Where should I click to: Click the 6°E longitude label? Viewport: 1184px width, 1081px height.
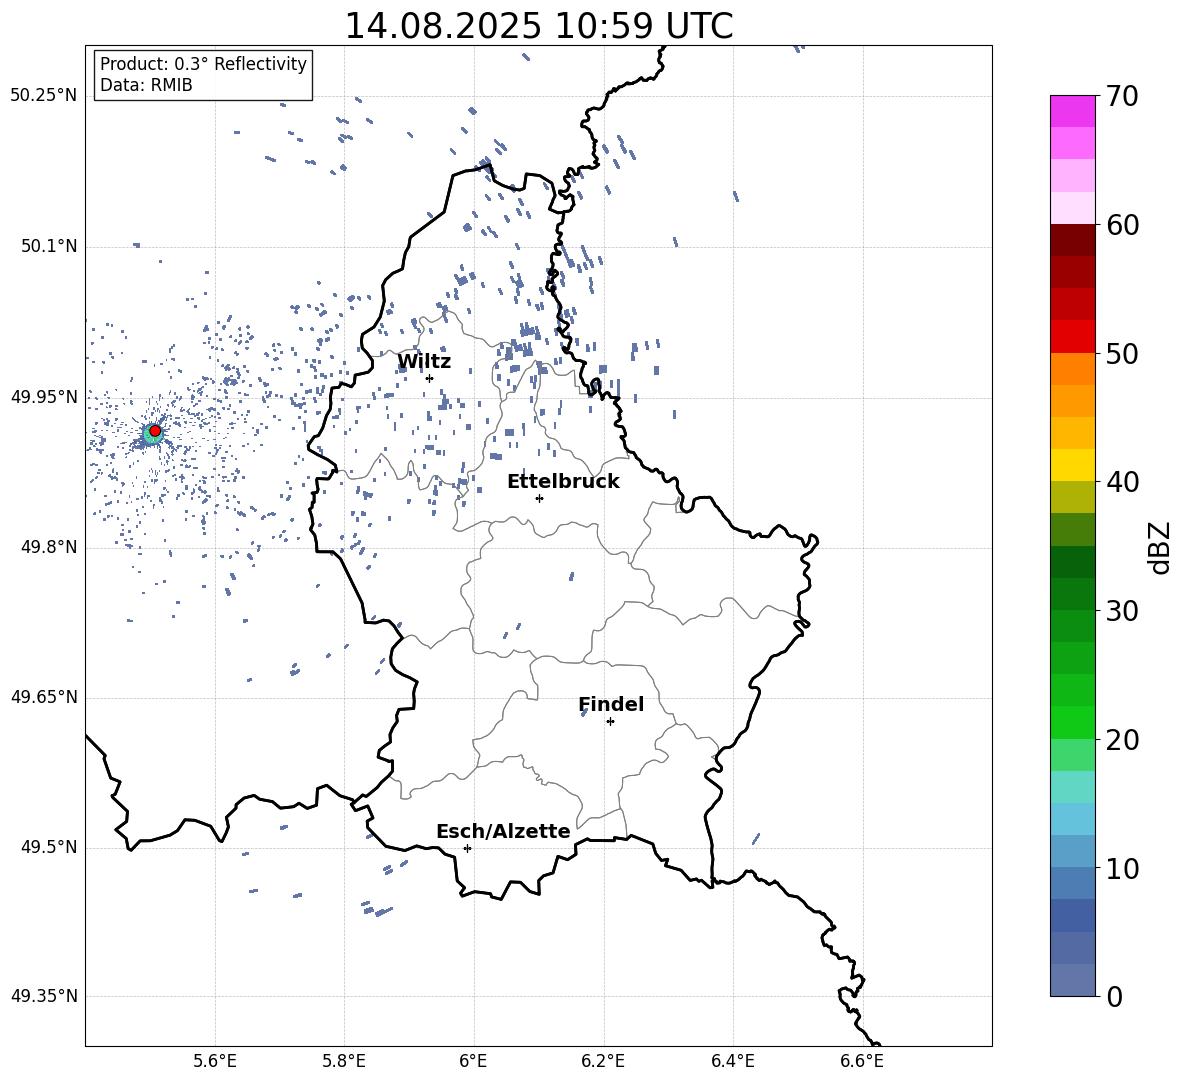click(x=473, y=1061)
